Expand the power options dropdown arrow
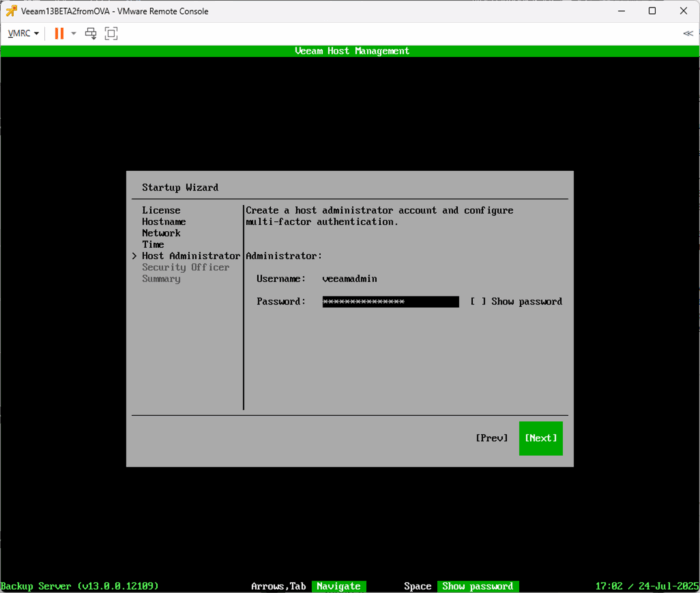The image size is (700, 593). click(x=74, y=33)
